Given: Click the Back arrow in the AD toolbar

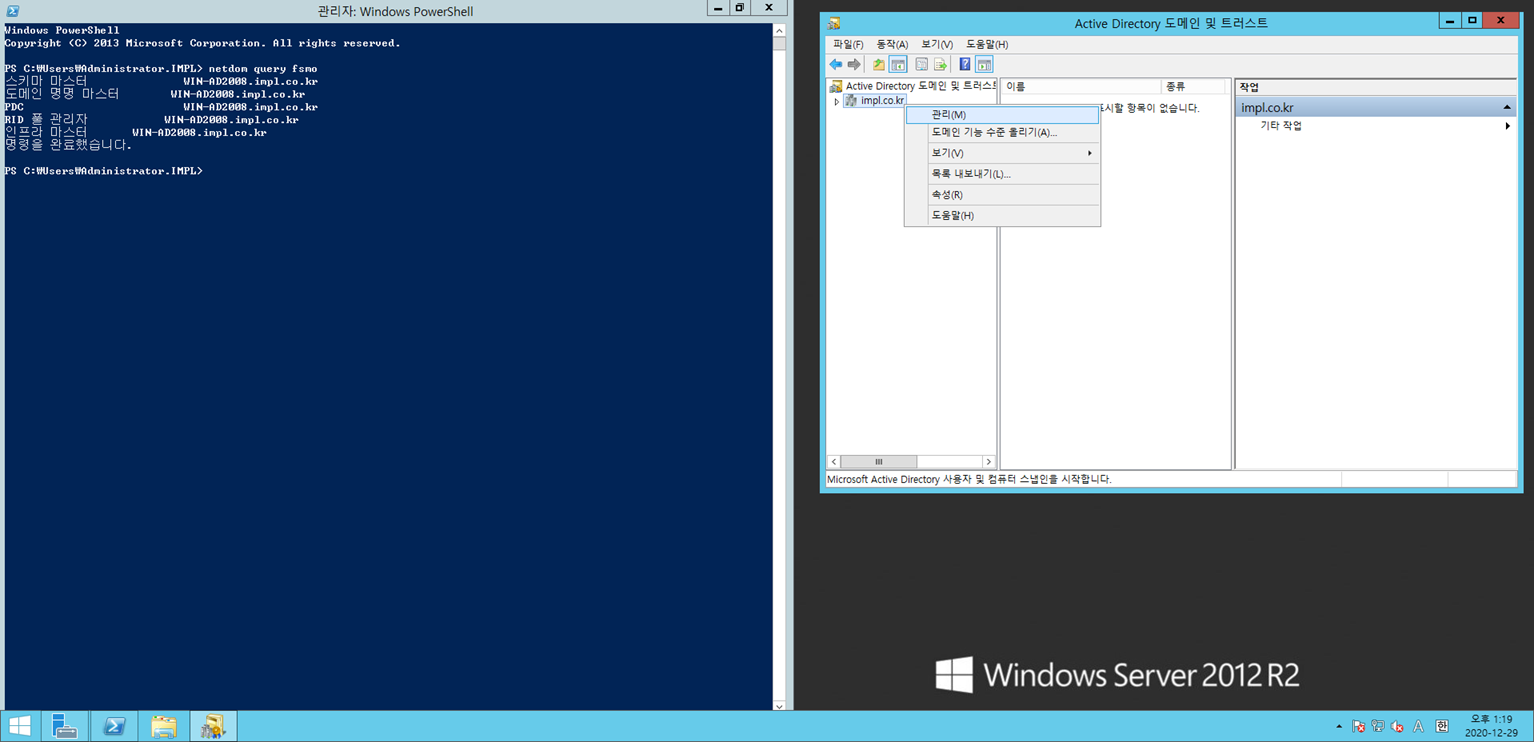Looking at the screenshot, I should click(836, 64).
